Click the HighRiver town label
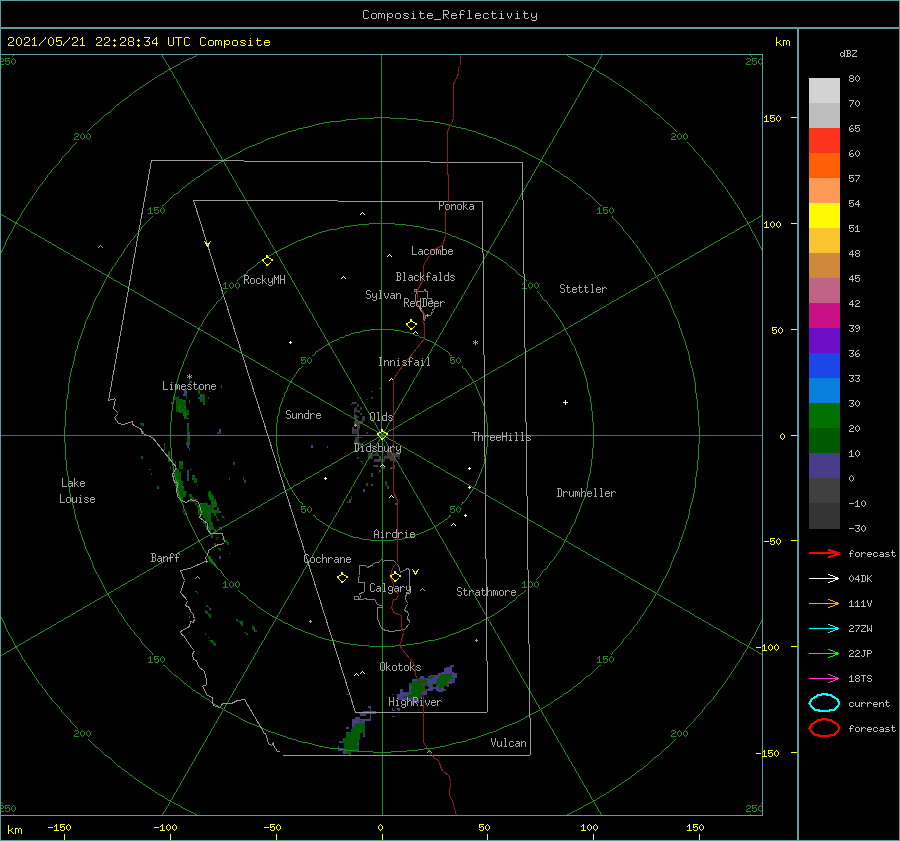The width and height of the screenshot is (900, 841). [415, 702]
